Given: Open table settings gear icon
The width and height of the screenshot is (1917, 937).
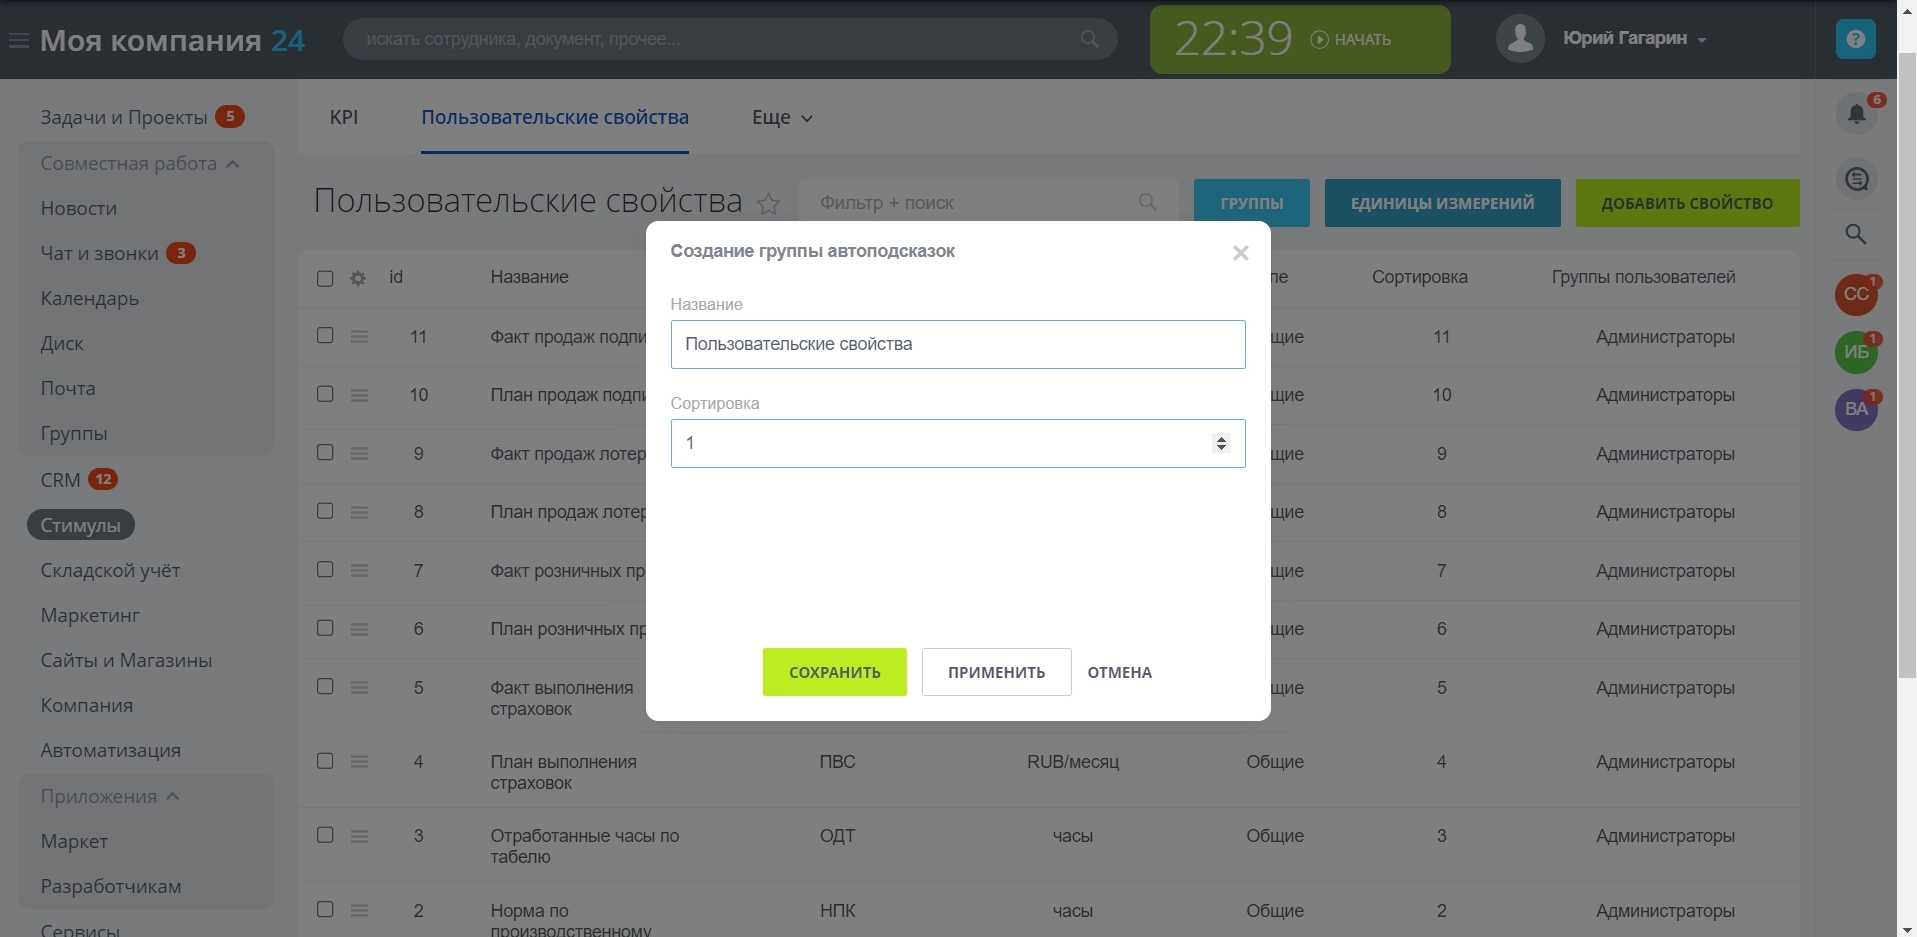Looking at the screenshot, I should (358, 278).
